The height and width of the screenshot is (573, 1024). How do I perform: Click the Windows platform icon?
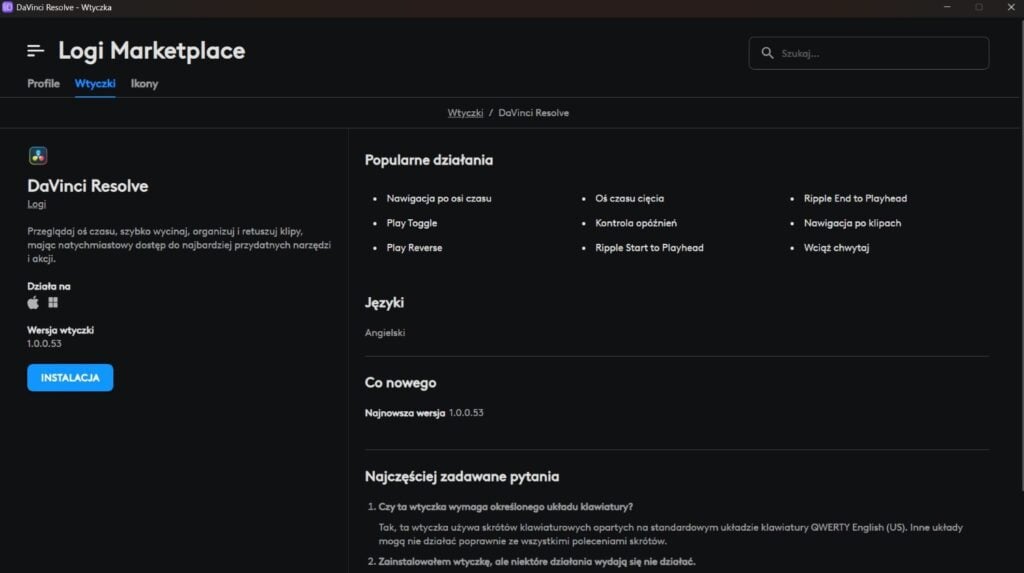pyautogui.click(x=53, y=303)
